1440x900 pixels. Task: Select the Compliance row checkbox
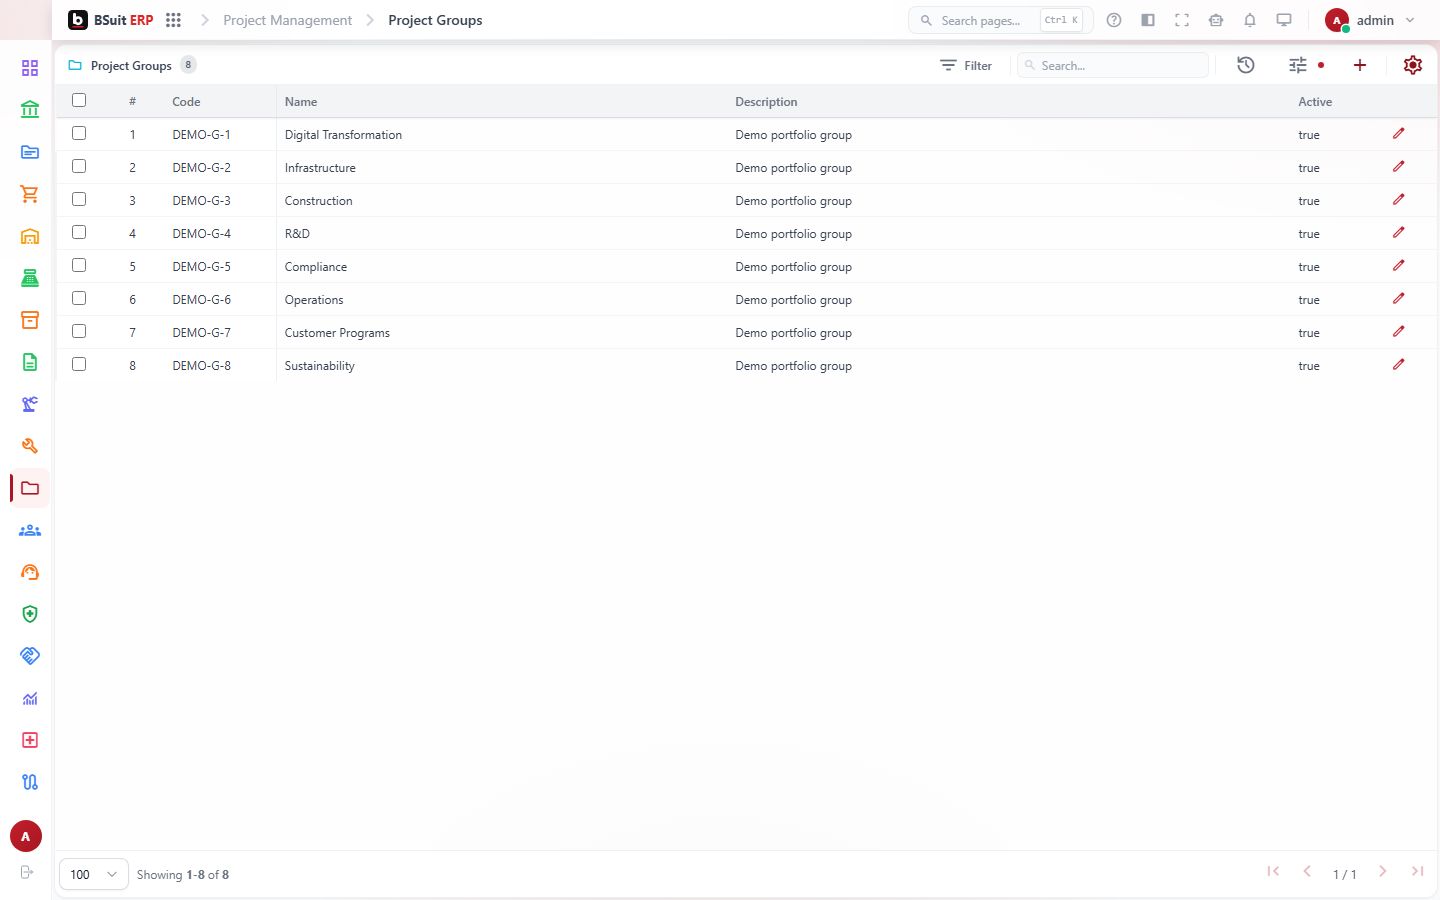coord(79,265)
